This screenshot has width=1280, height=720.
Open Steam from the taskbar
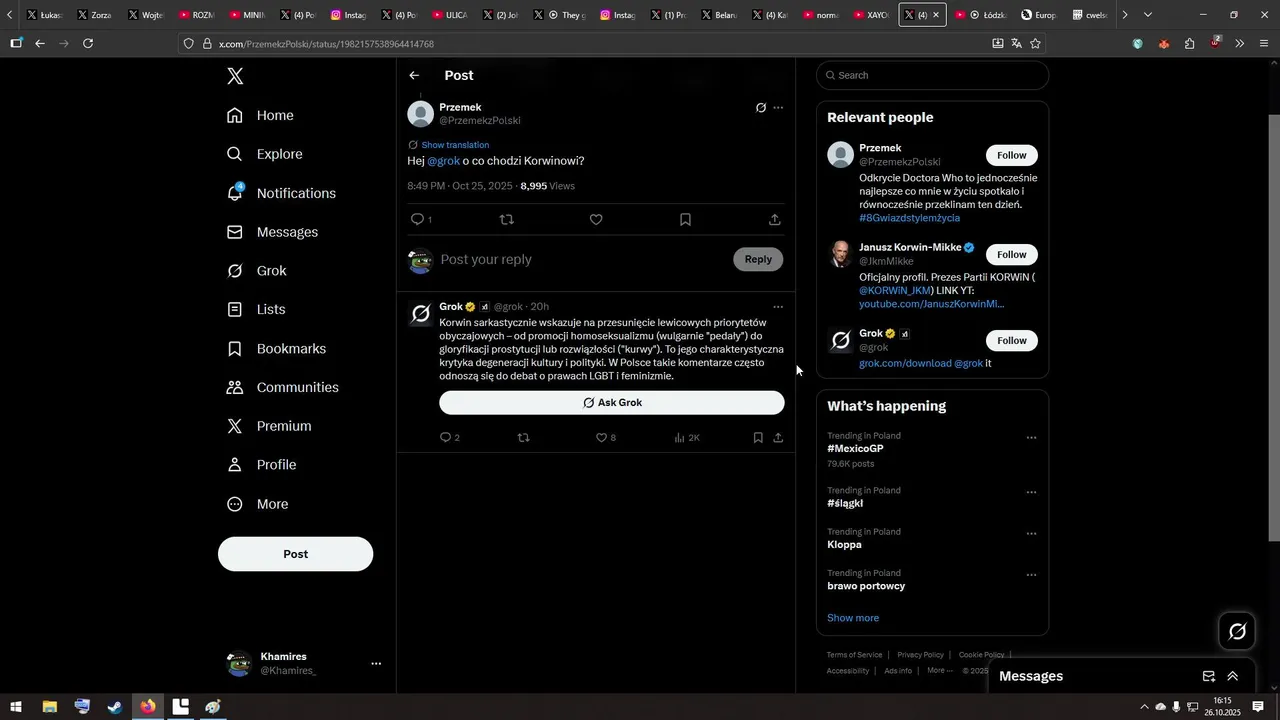[x=115, y=707]
